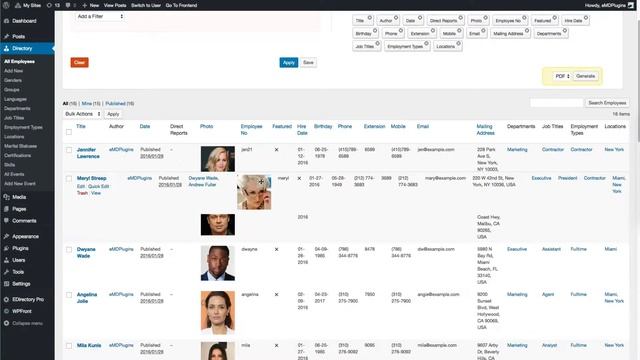This screenshot has width=640, height=360.
Task: Tick the checkbox for Mila Kunis row
Action: click(69, 346)
